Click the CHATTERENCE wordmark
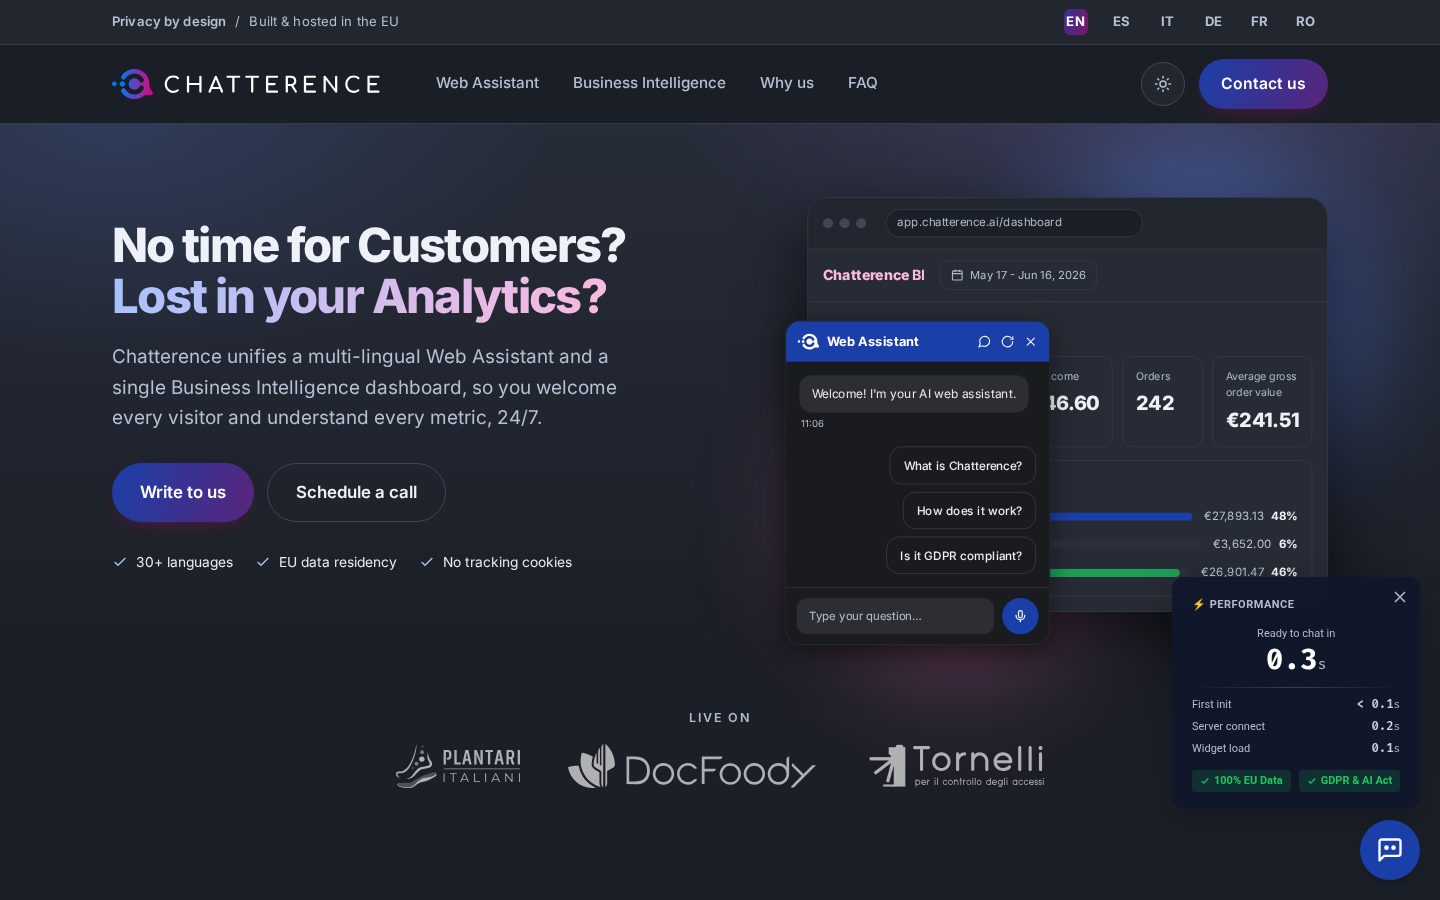Image resolution: width=1440 pixels, height=900 pixels. (272, 84)
